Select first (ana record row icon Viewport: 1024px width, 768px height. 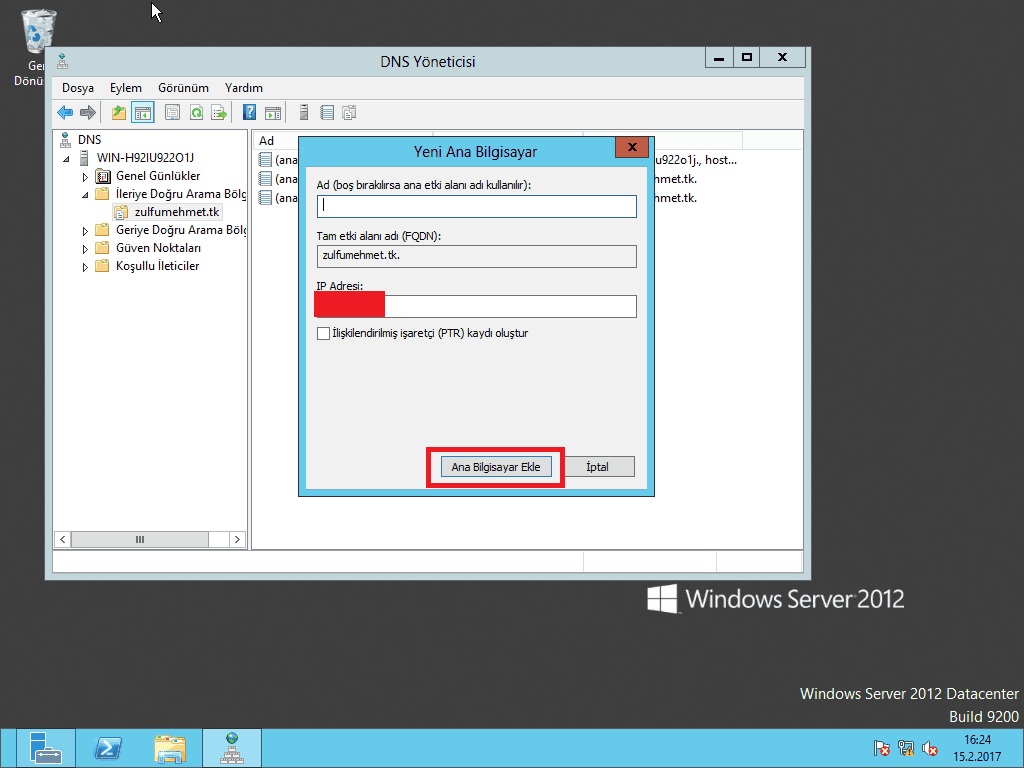pyautogui.click(x=265, y=160)
